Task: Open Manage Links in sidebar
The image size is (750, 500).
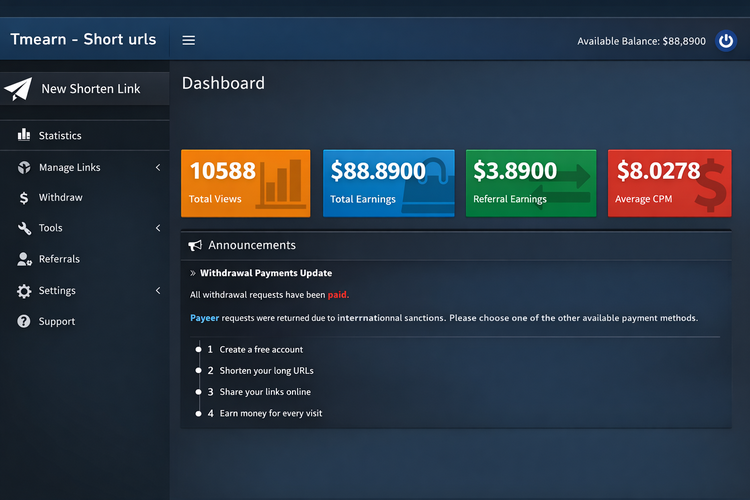Action: (85, 167)
